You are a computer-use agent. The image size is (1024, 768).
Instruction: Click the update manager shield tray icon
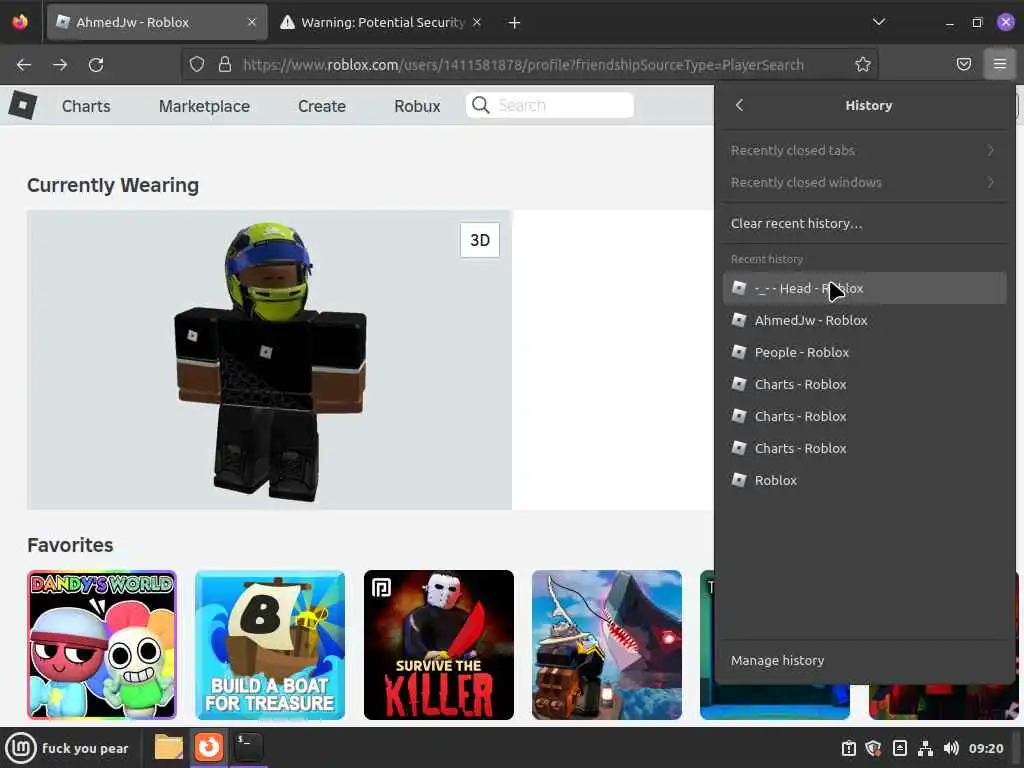873,748
